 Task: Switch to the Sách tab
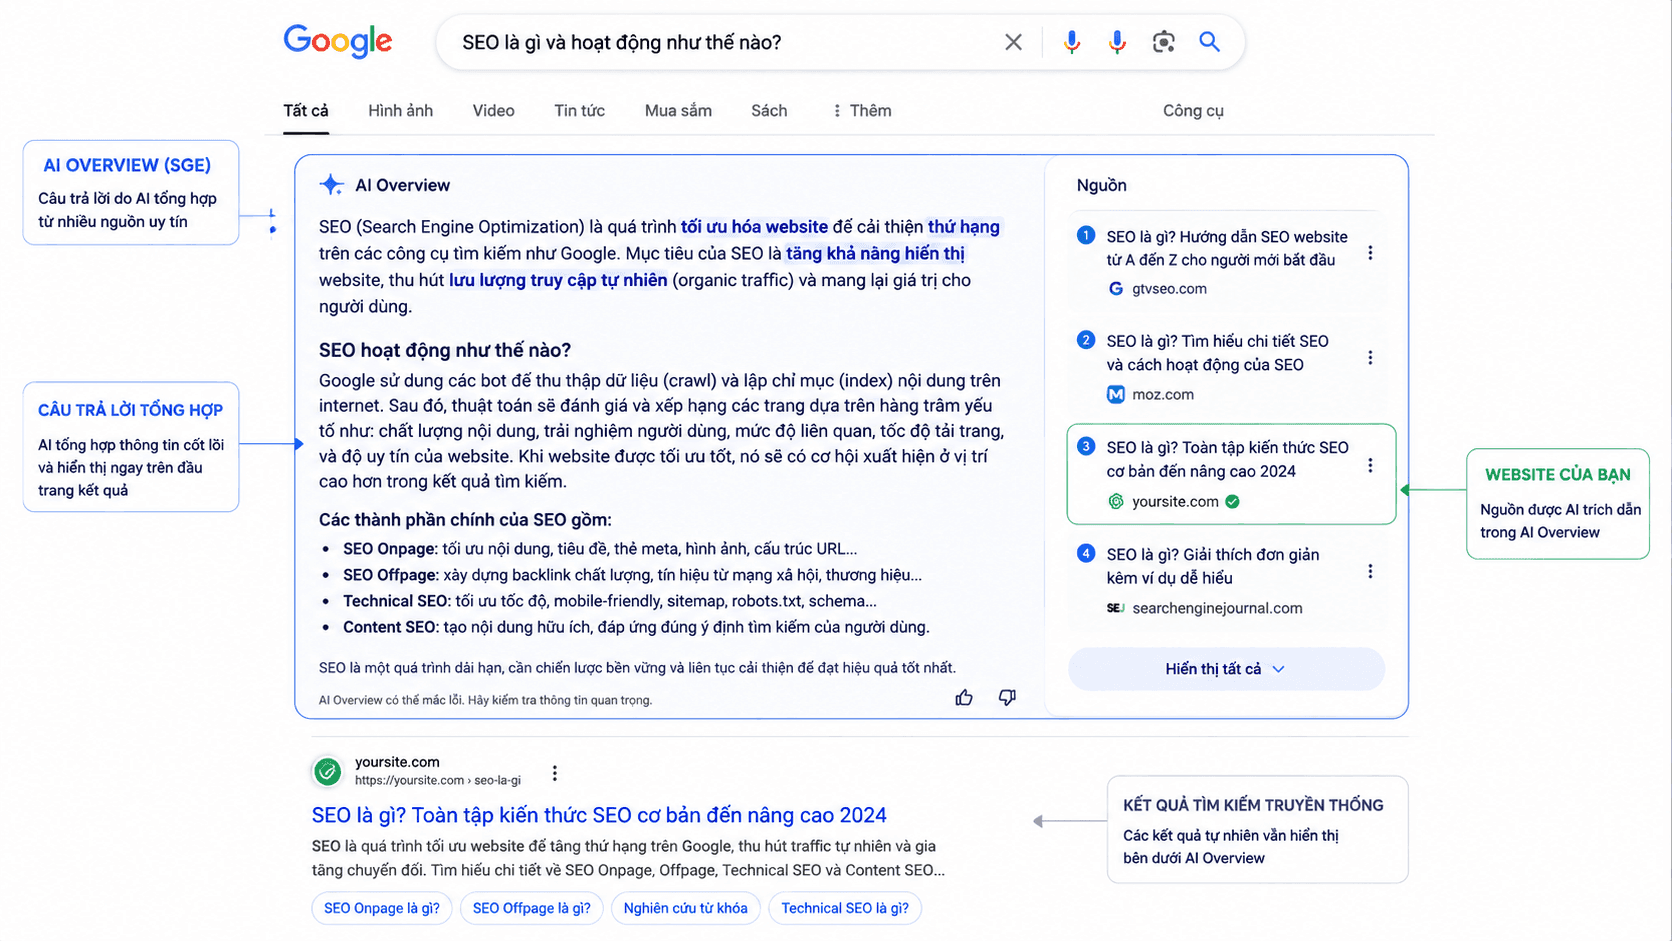coord(769,111)
